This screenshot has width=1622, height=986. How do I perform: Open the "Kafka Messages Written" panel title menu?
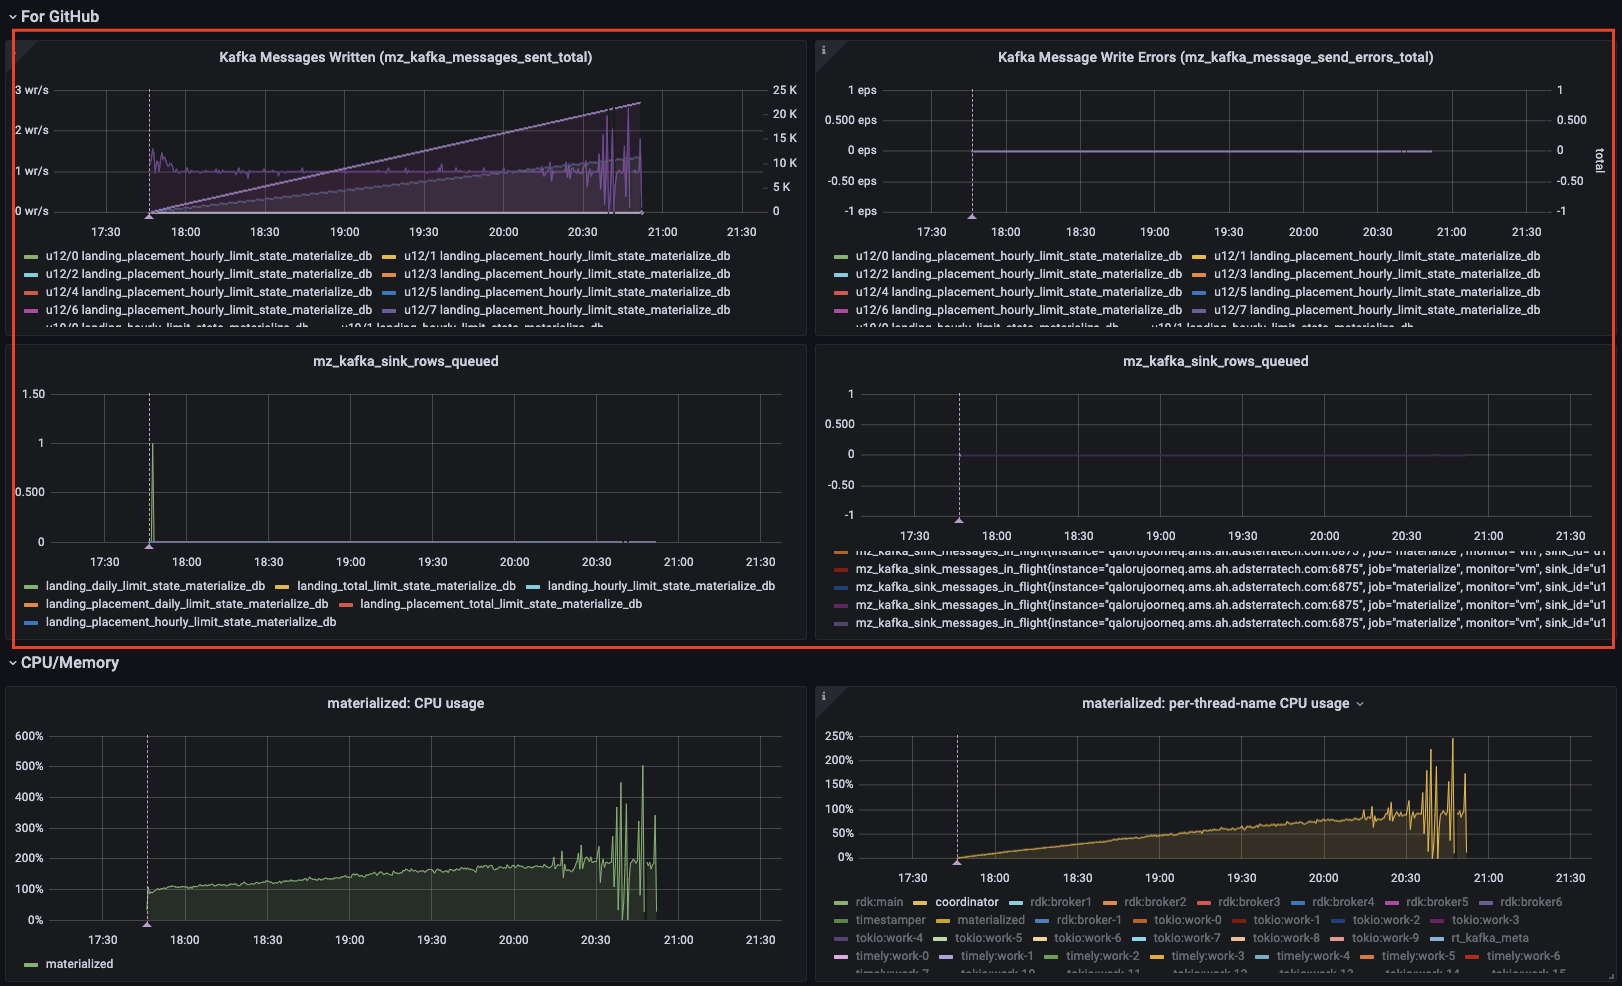pos(405,57)
